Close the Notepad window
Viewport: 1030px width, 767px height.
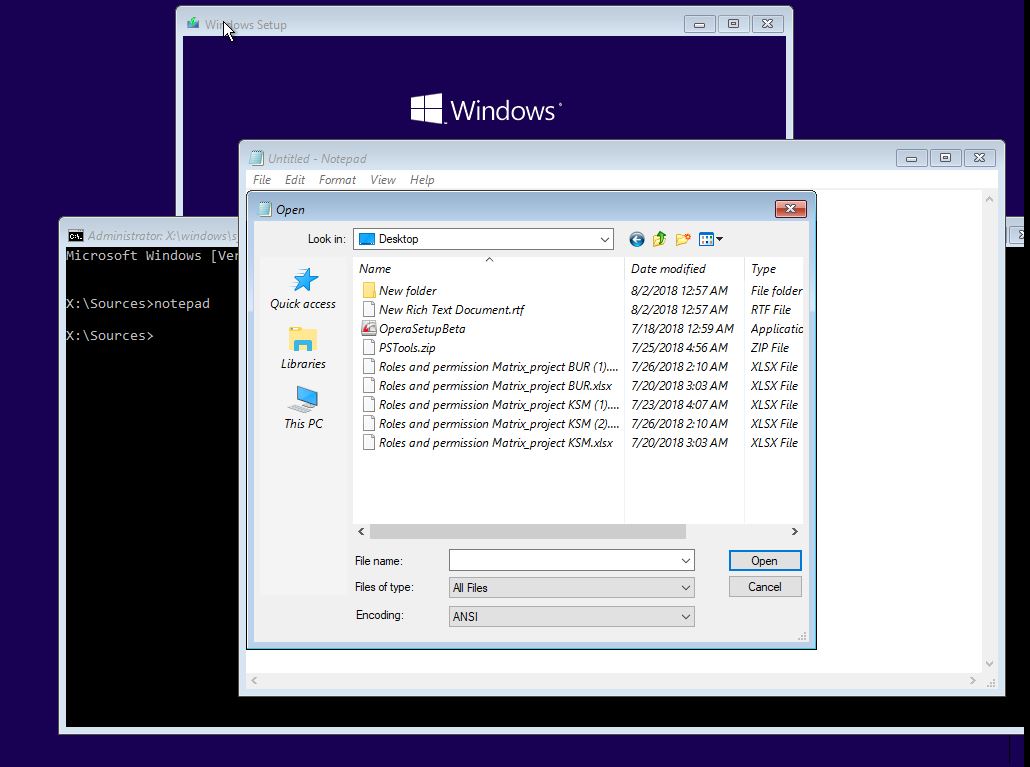(979, 158)
